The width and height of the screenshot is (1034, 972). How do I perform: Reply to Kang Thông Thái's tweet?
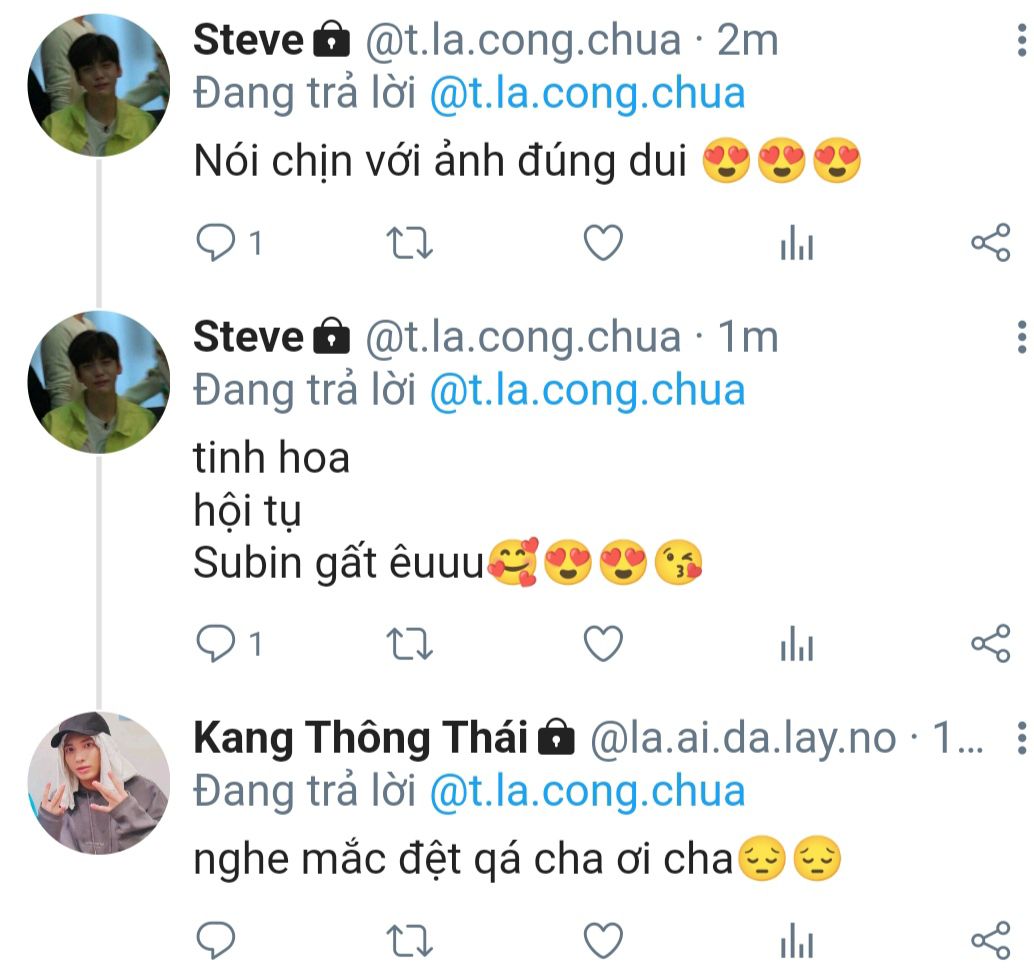[215, 941]
